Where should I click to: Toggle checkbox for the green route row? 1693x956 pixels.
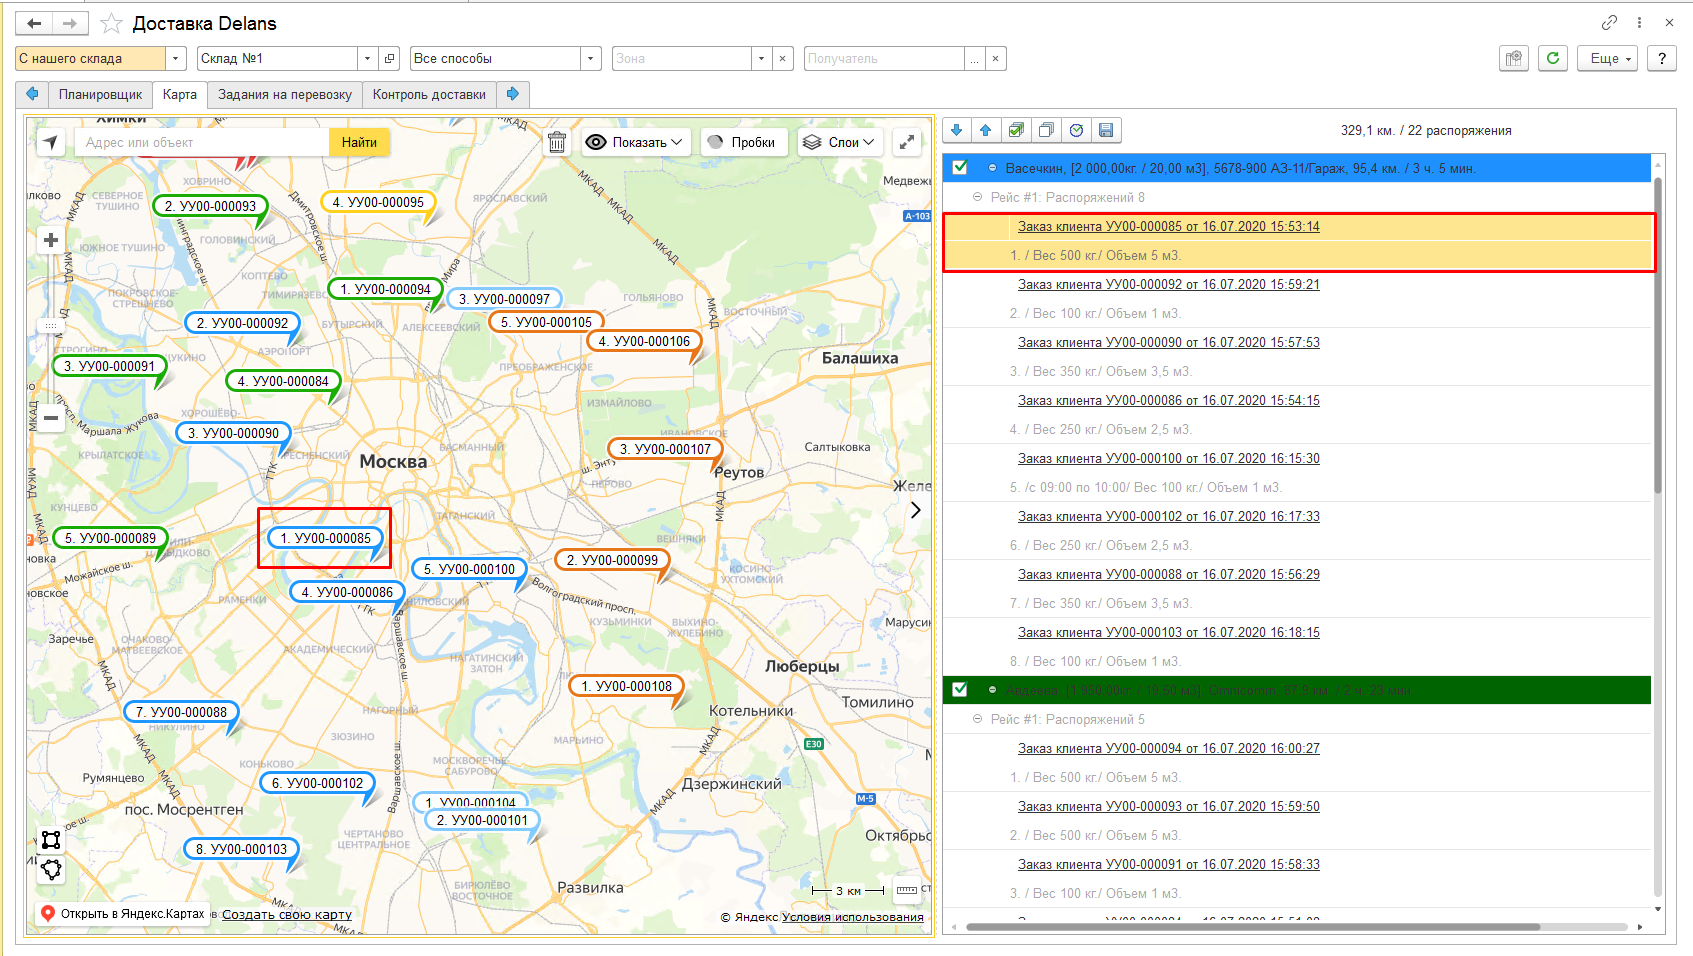click(x=960, y=689)
